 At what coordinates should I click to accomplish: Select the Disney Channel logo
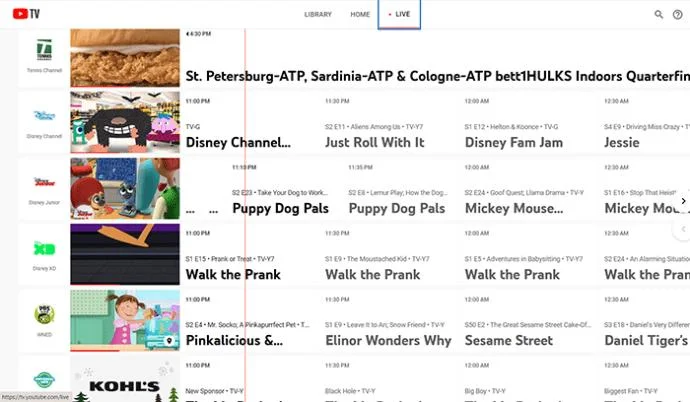44,116
